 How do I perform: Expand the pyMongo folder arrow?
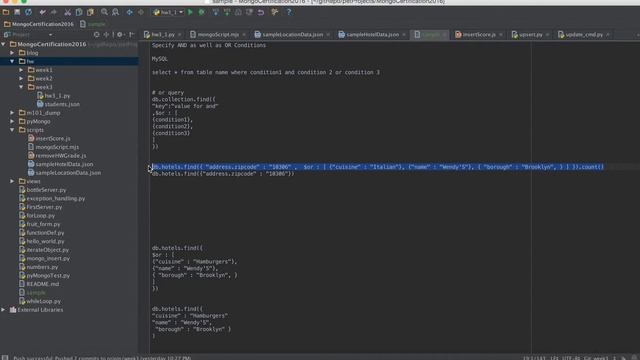(x=12, y=121)
